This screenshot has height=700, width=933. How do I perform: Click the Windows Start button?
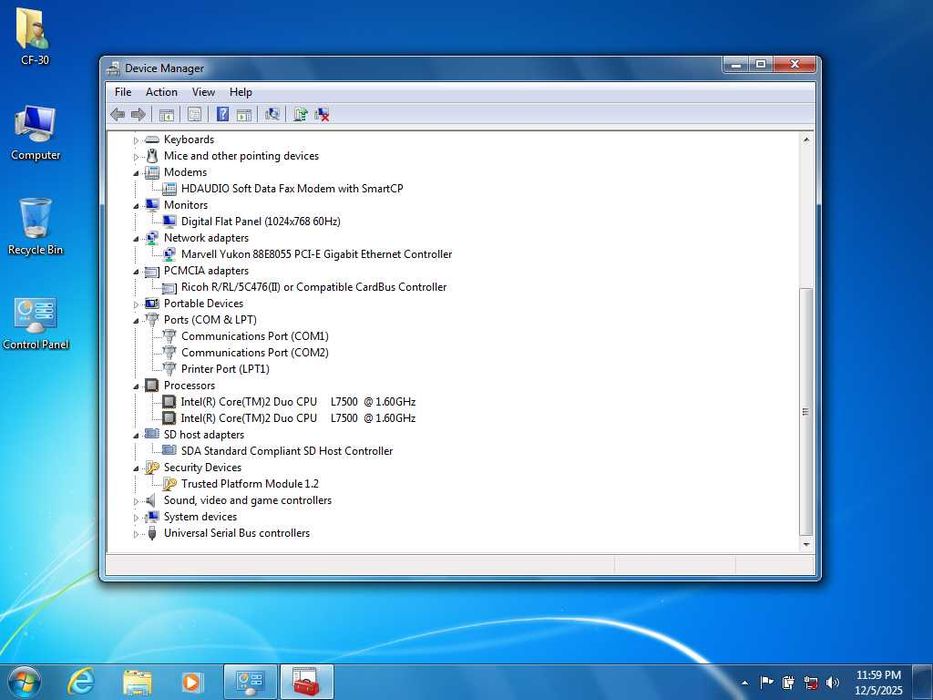(x=24, y=682)
